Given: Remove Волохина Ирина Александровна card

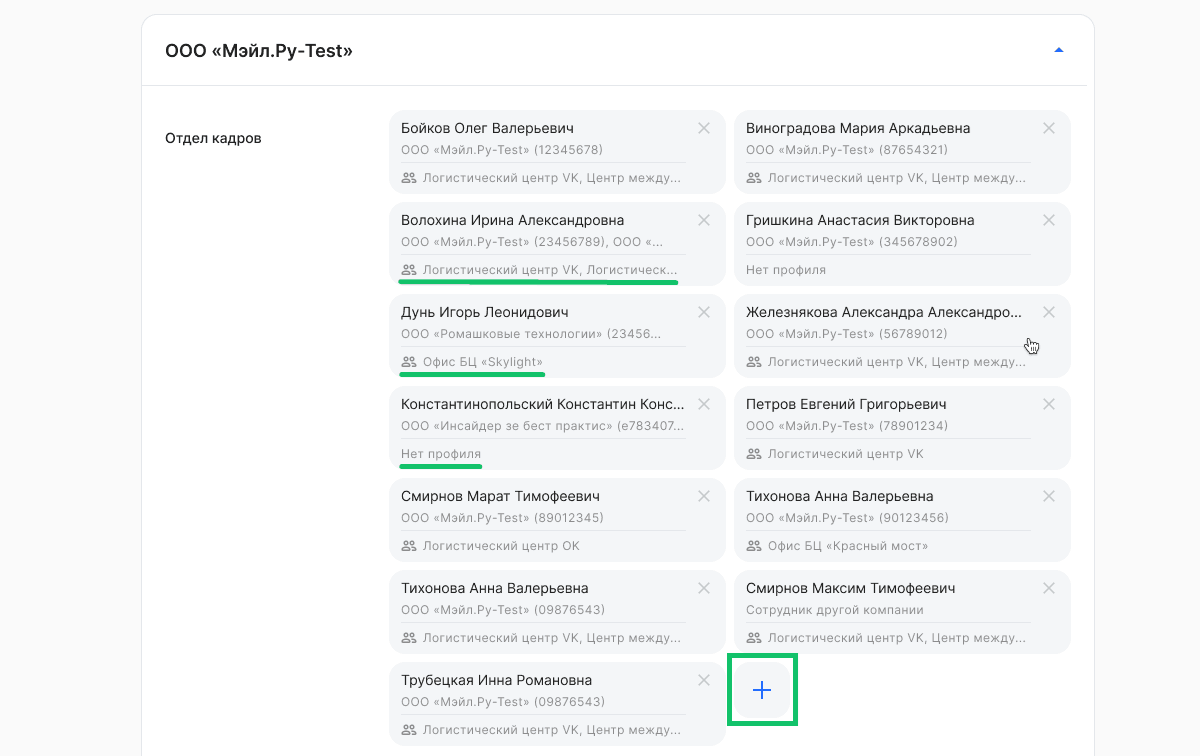Looking at the screenshot, I should (x=704, y=220).
